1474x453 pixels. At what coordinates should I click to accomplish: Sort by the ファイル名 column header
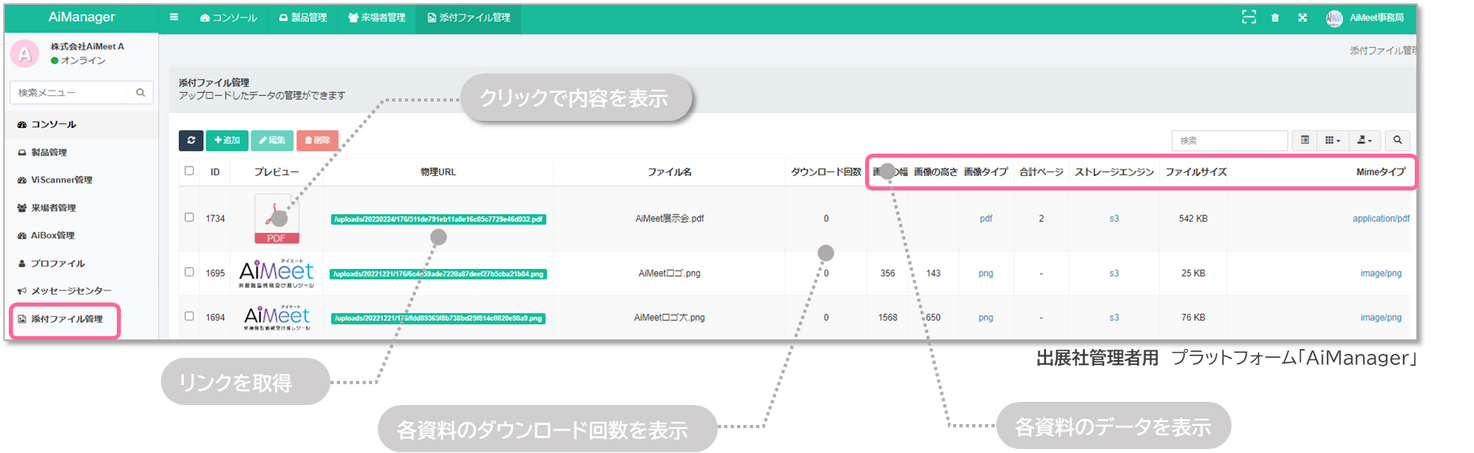pyautogui.click(x=669, y=172)
